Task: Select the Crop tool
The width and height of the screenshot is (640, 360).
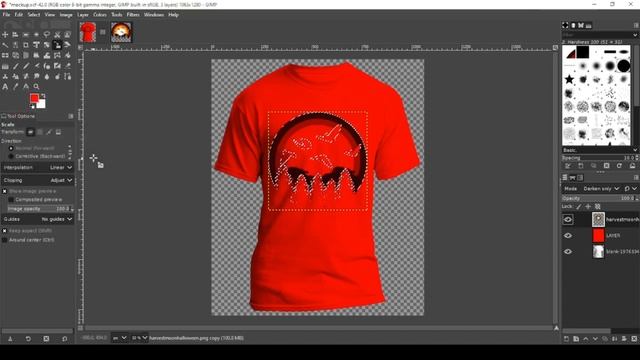Action: coord(26,45)
